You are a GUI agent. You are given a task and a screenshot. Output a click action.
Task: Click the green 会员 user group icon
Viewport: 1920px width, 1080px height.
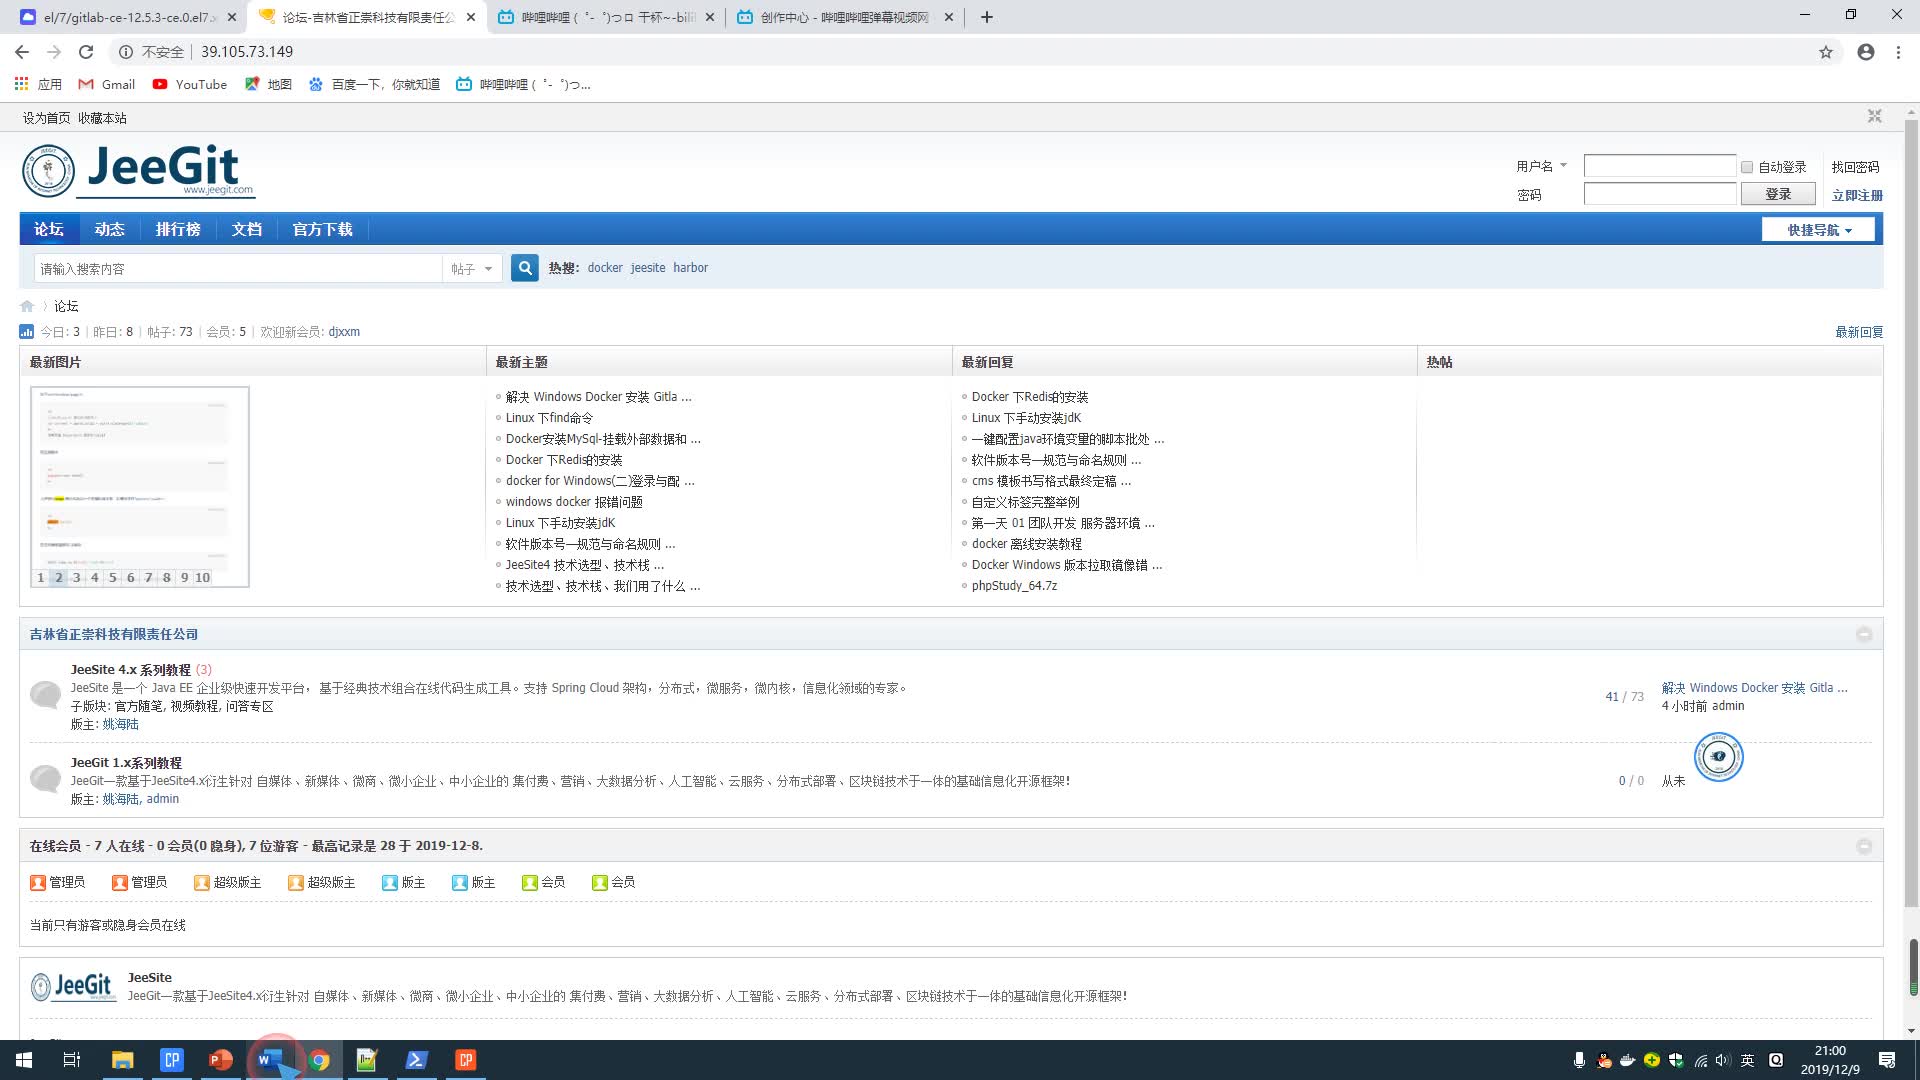click(529, 882)
